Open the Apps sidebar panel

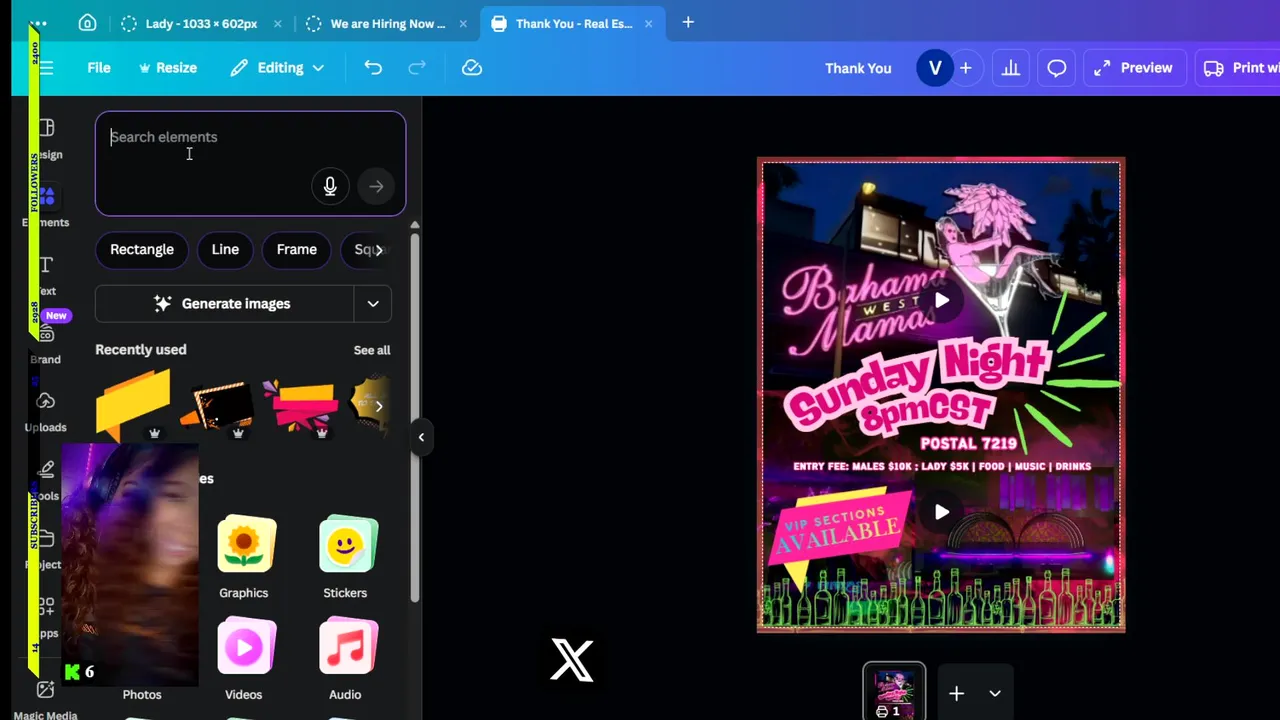[45, 618]
